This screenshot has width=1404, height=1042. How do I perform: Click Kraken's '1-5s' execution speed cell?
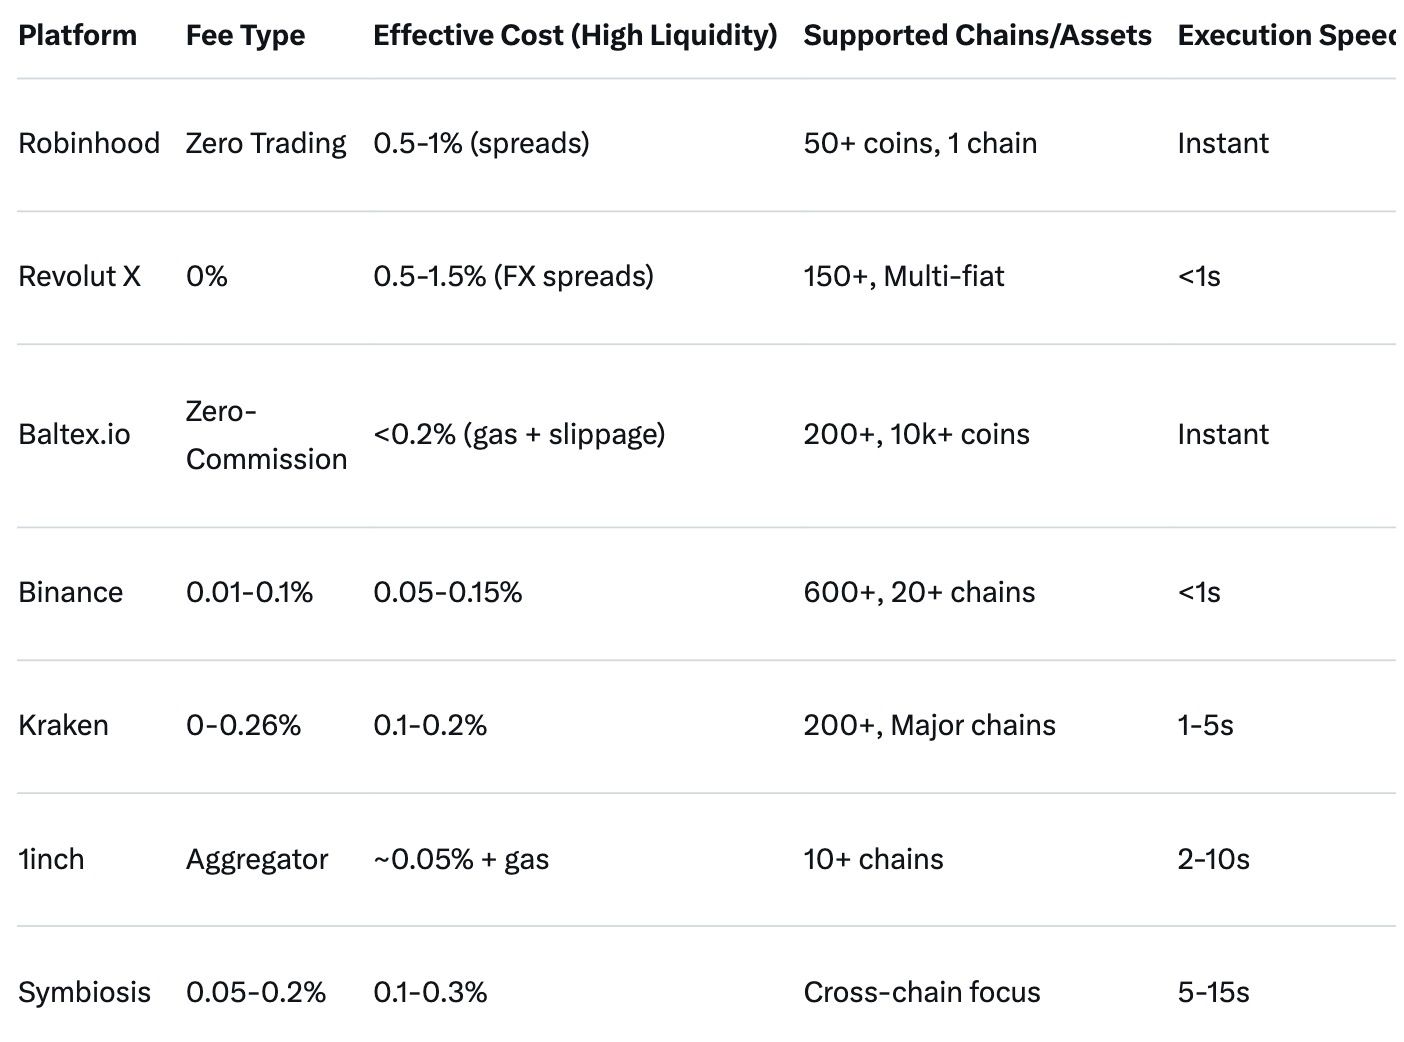click(1205, 725)
